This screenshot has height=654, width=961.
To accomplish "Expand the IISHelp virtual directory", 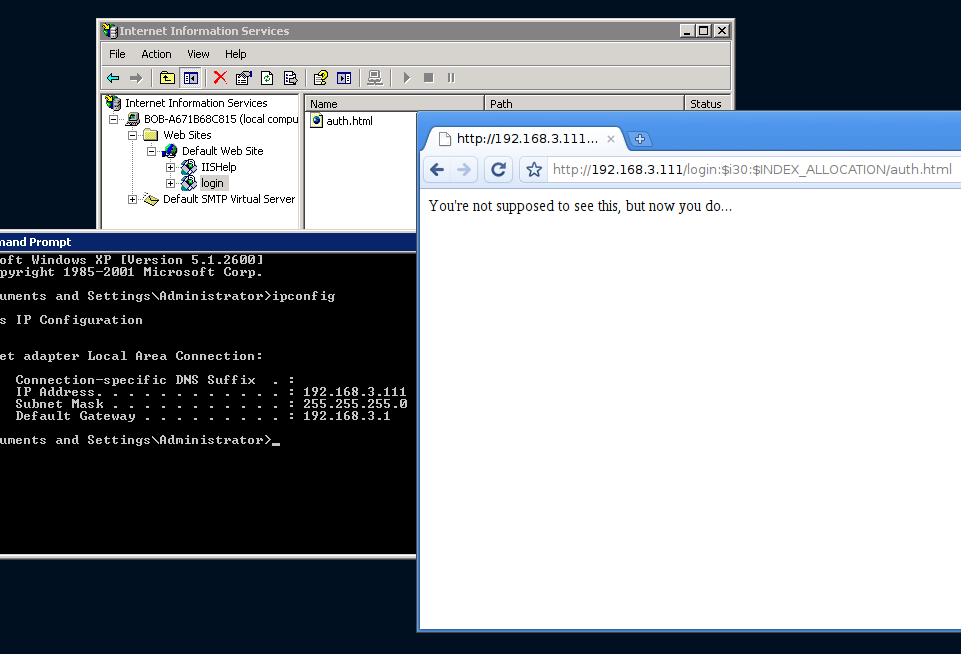I will (x=170, y=167).
